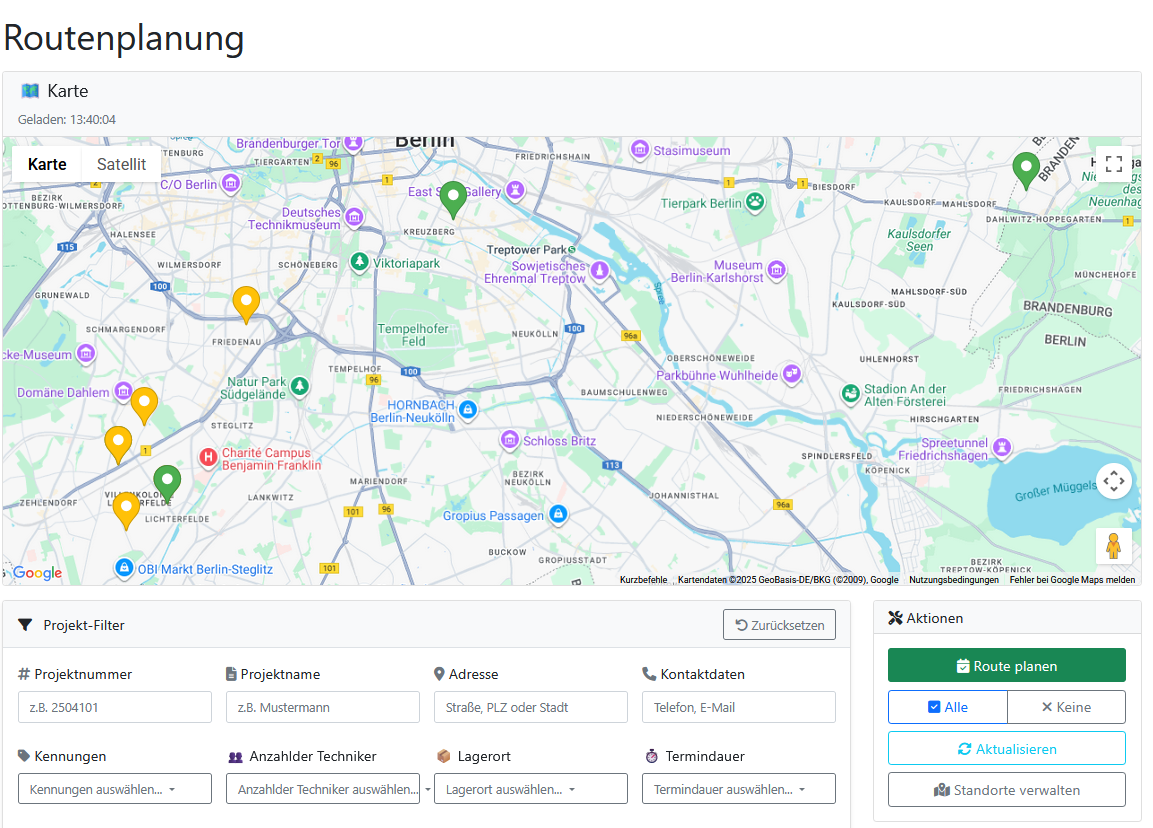The width and height of the screenshot is (1153, 828).
Task: Switch map to Satellit view
Action: [121, 165]
